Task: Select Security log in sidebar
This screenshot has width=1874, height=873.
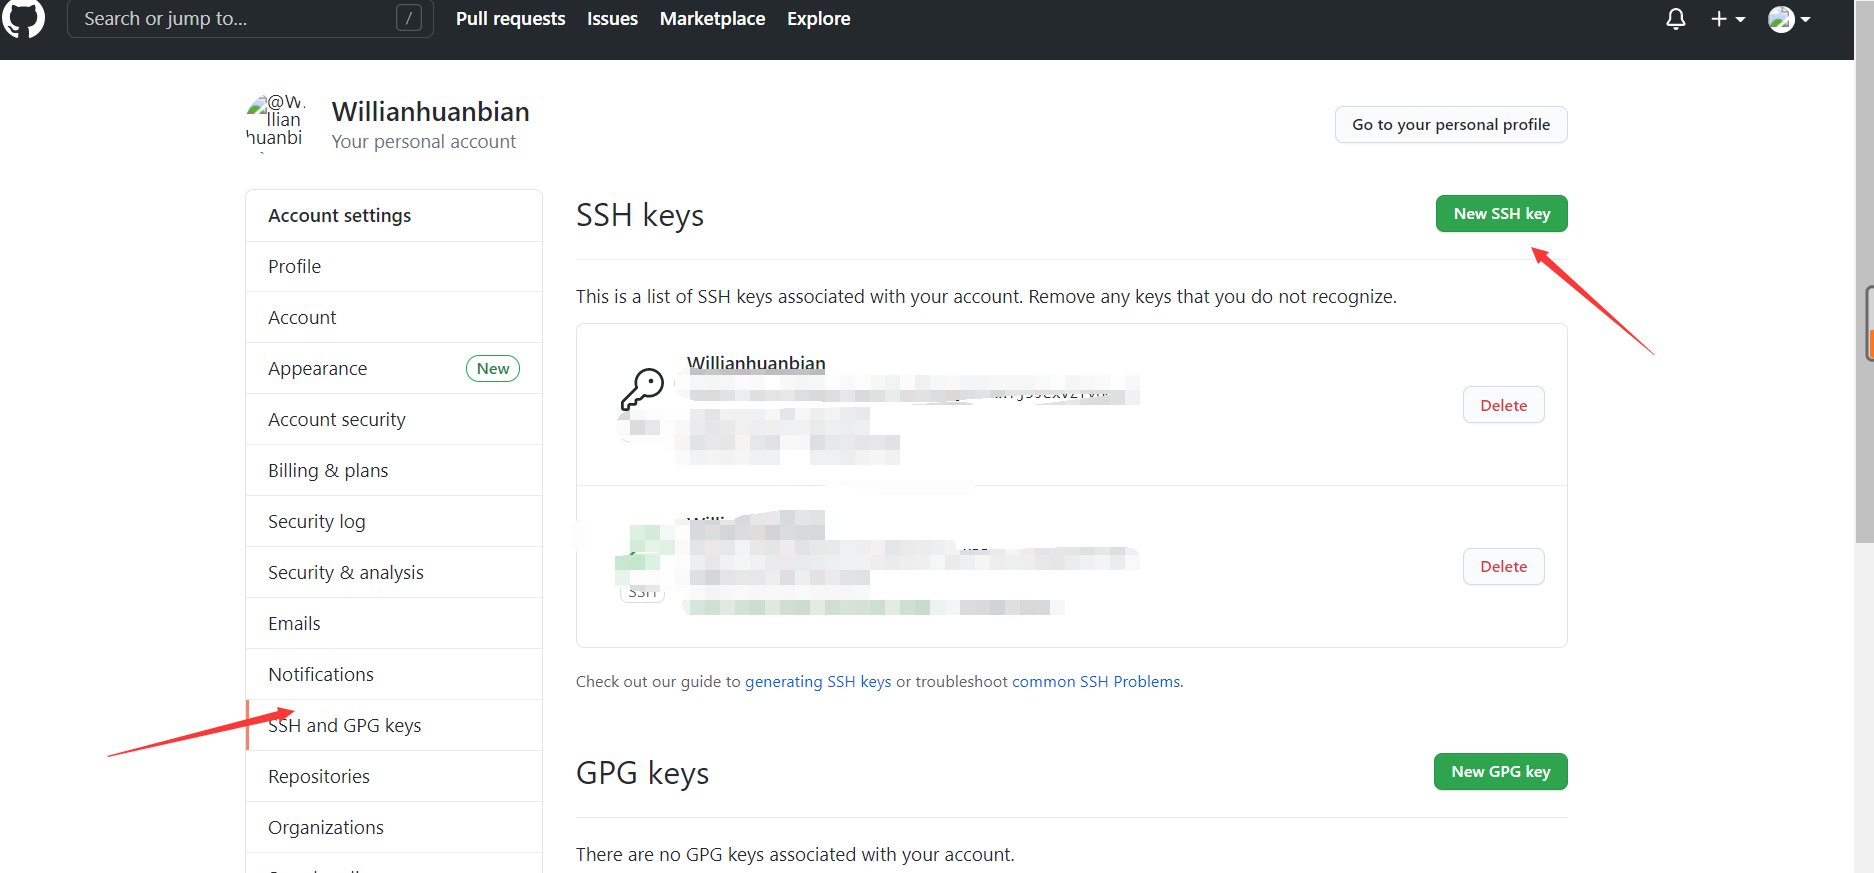Action: click(x=394, y=522)
